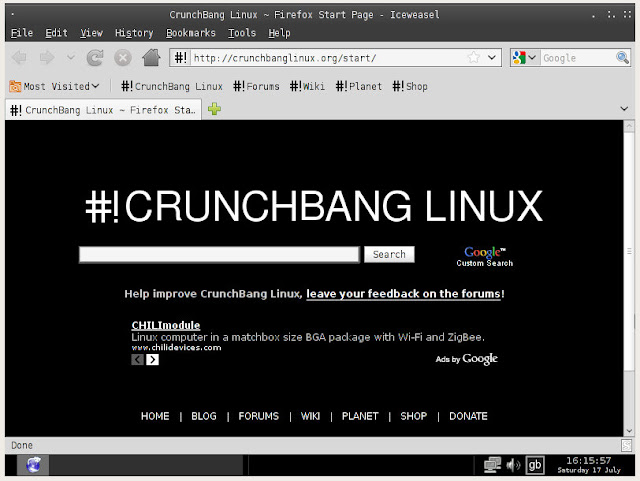Go to SHOP in the page footer
The image size is (640, 481).
coord(413,416)
